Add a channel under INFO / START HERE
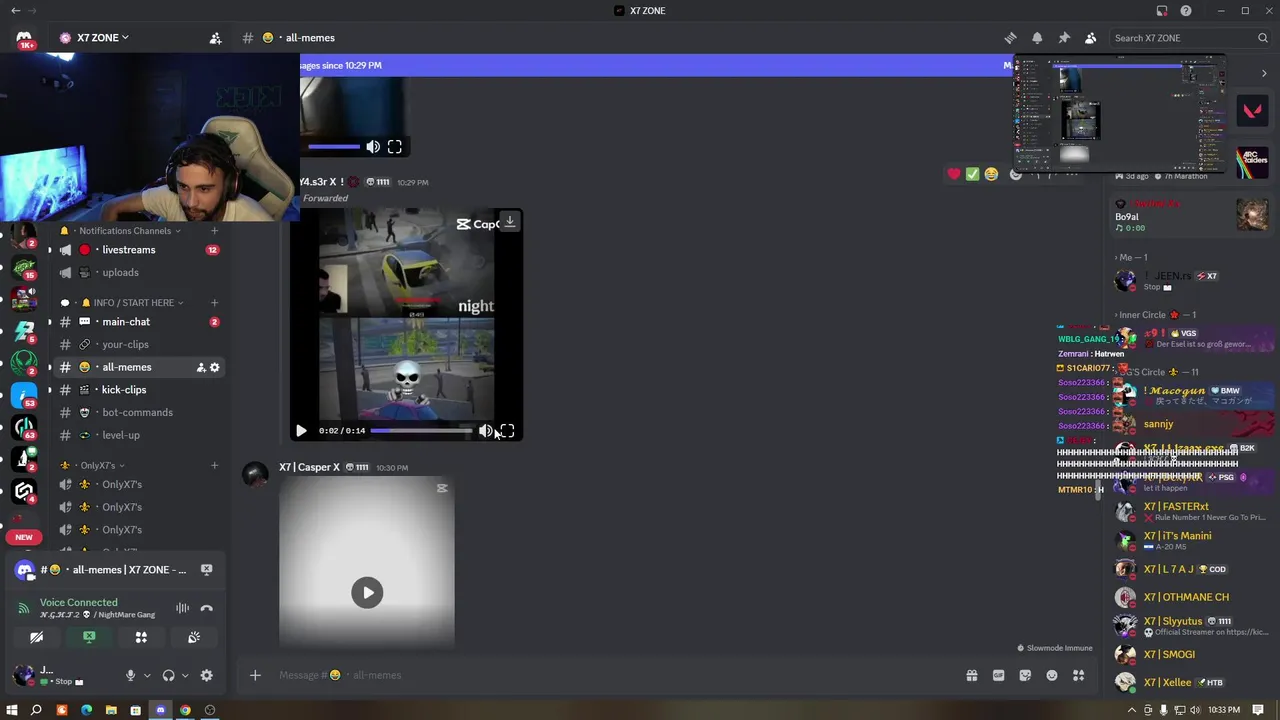Screen dimensions: 1280x720 [214, 303]
